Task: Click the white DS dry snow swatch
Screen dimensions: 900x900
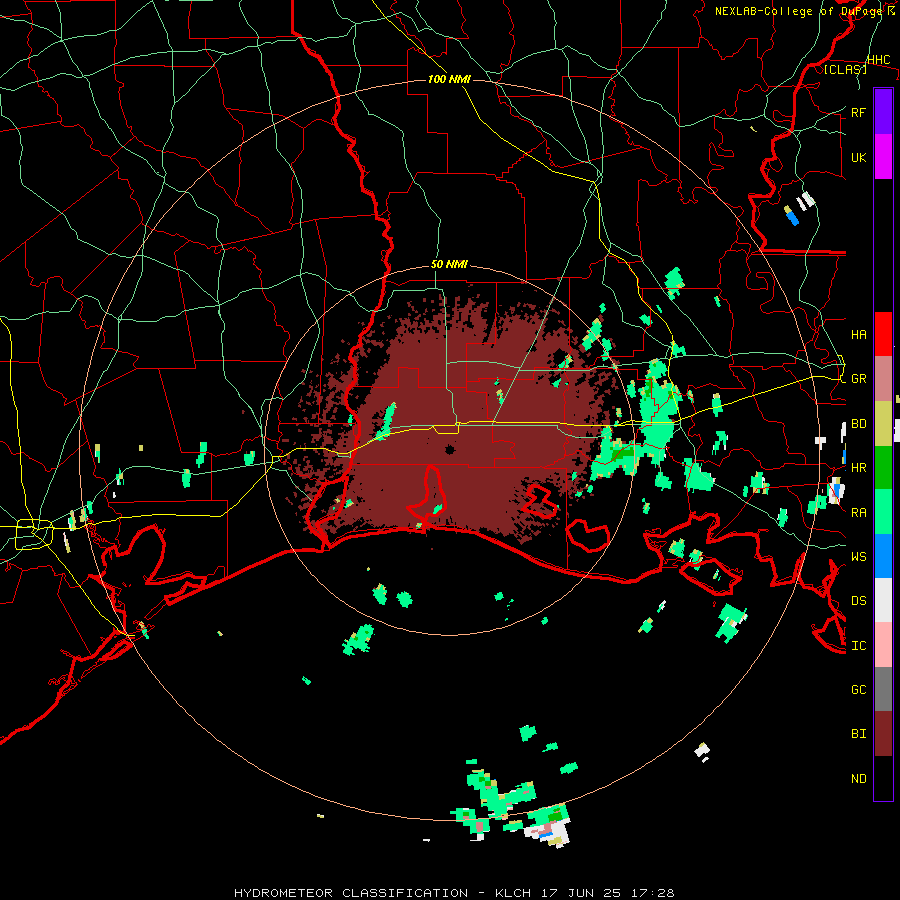Action: point(883,600)
